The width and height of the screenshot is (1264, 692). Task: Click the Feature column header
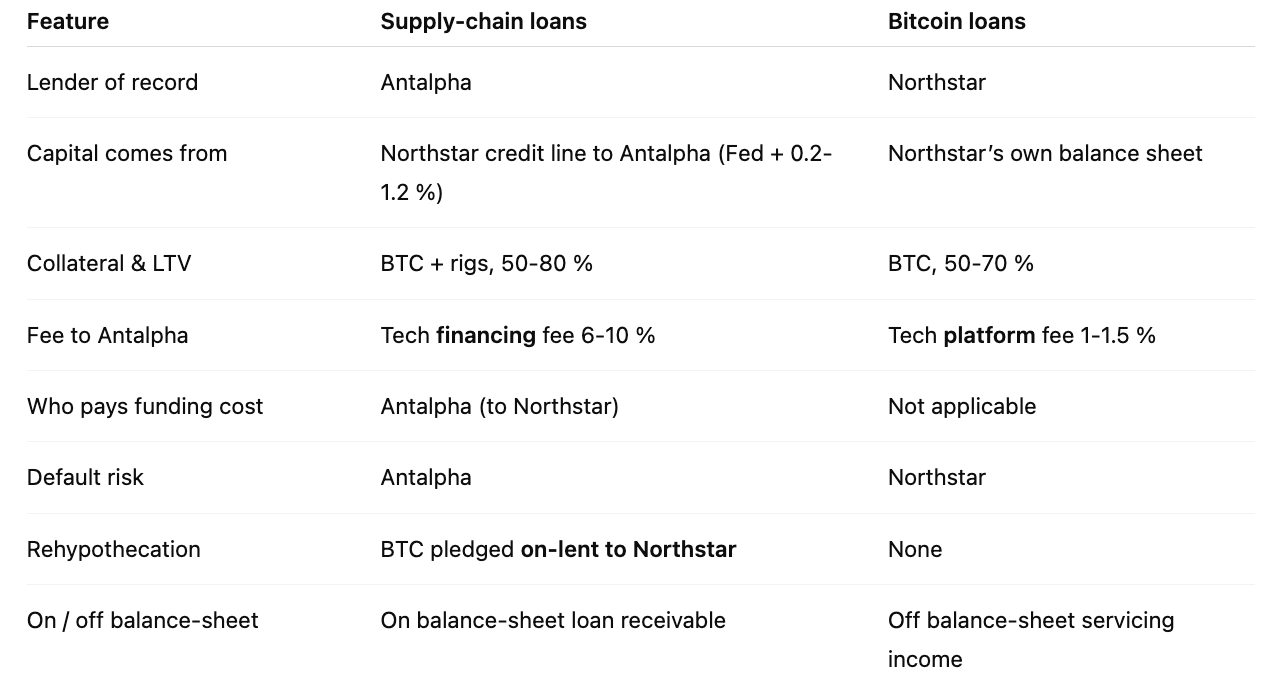click(x=68, y=22)
